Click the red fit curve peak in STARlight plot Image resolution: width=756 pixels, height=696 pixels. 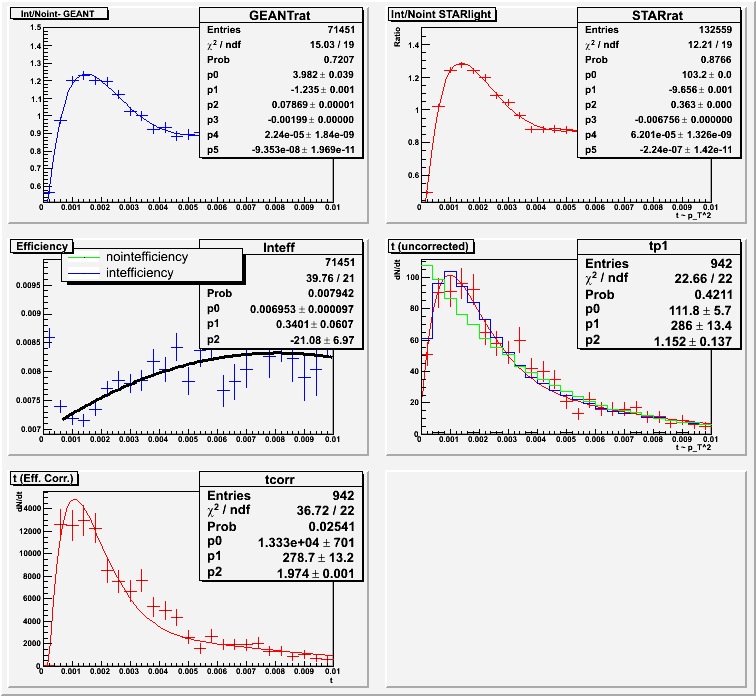point(460,64)
